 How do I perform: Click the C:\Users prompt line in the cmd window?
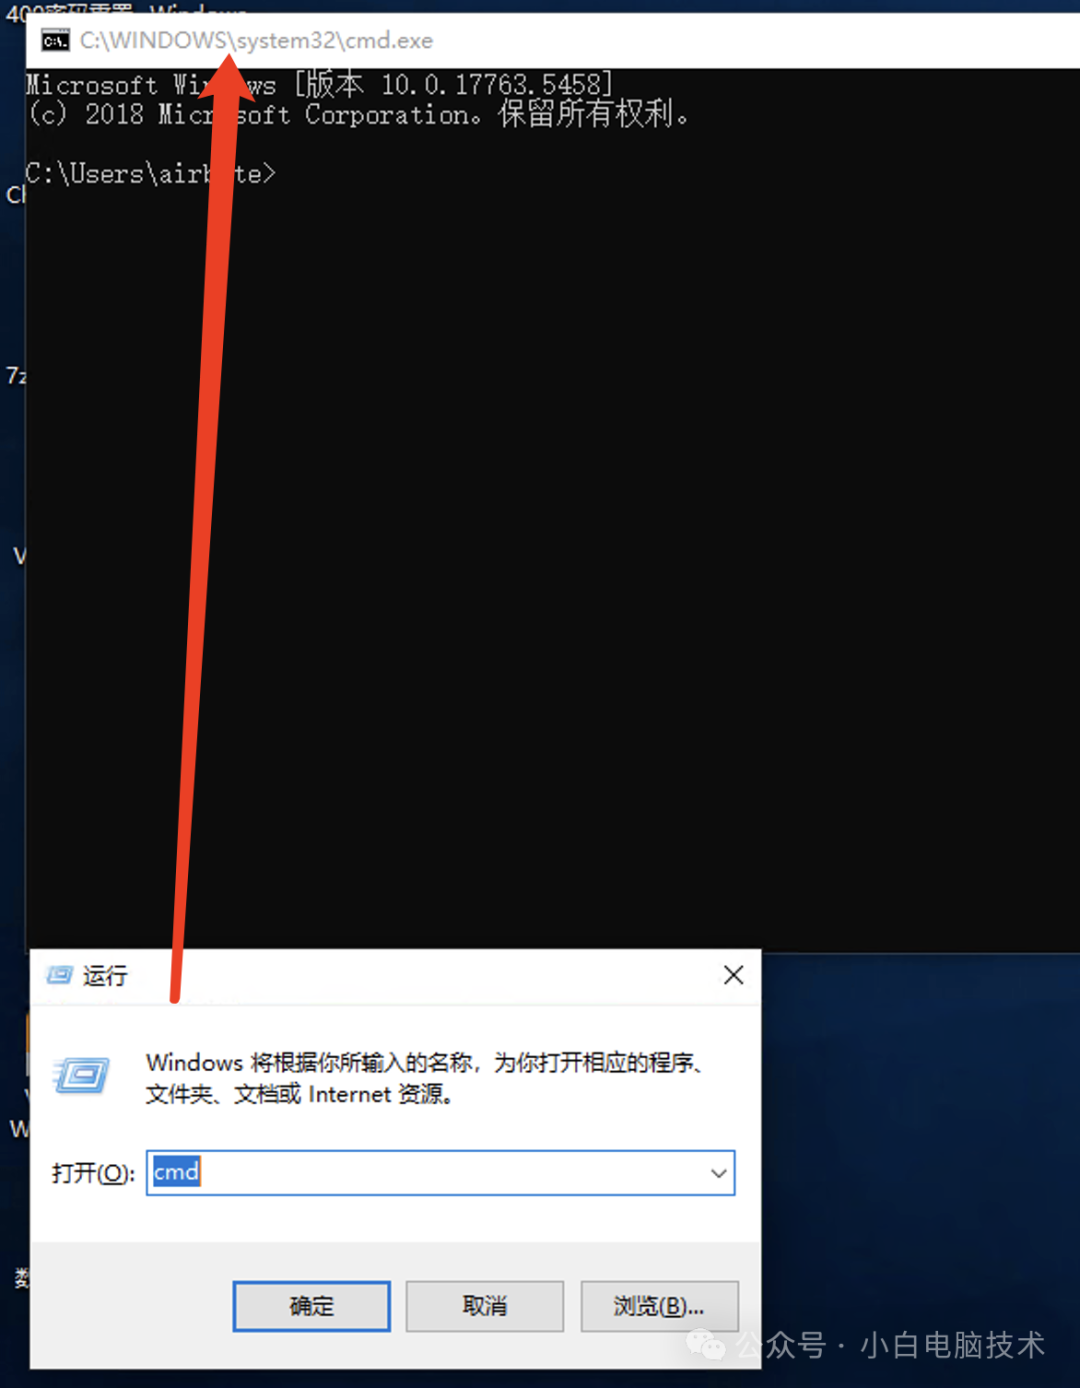(150, 174)
